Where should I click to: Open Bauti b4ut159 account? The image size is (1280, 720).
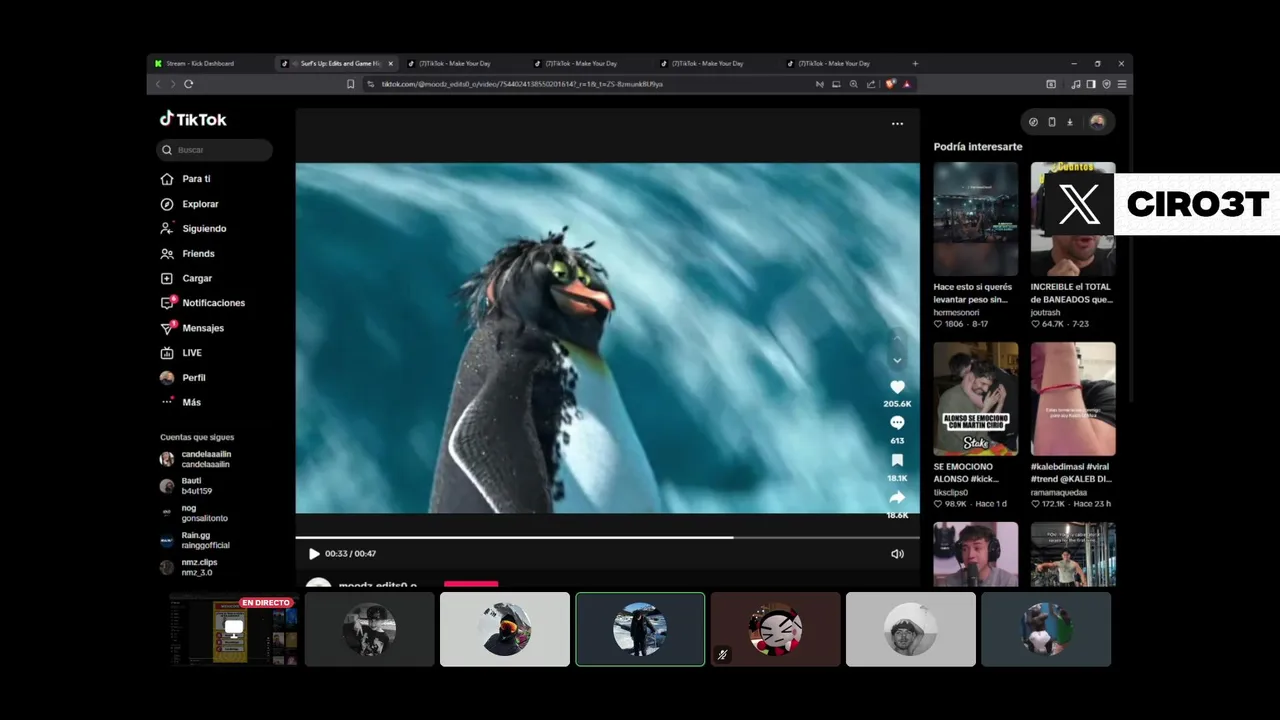click(x=186, y=486)
